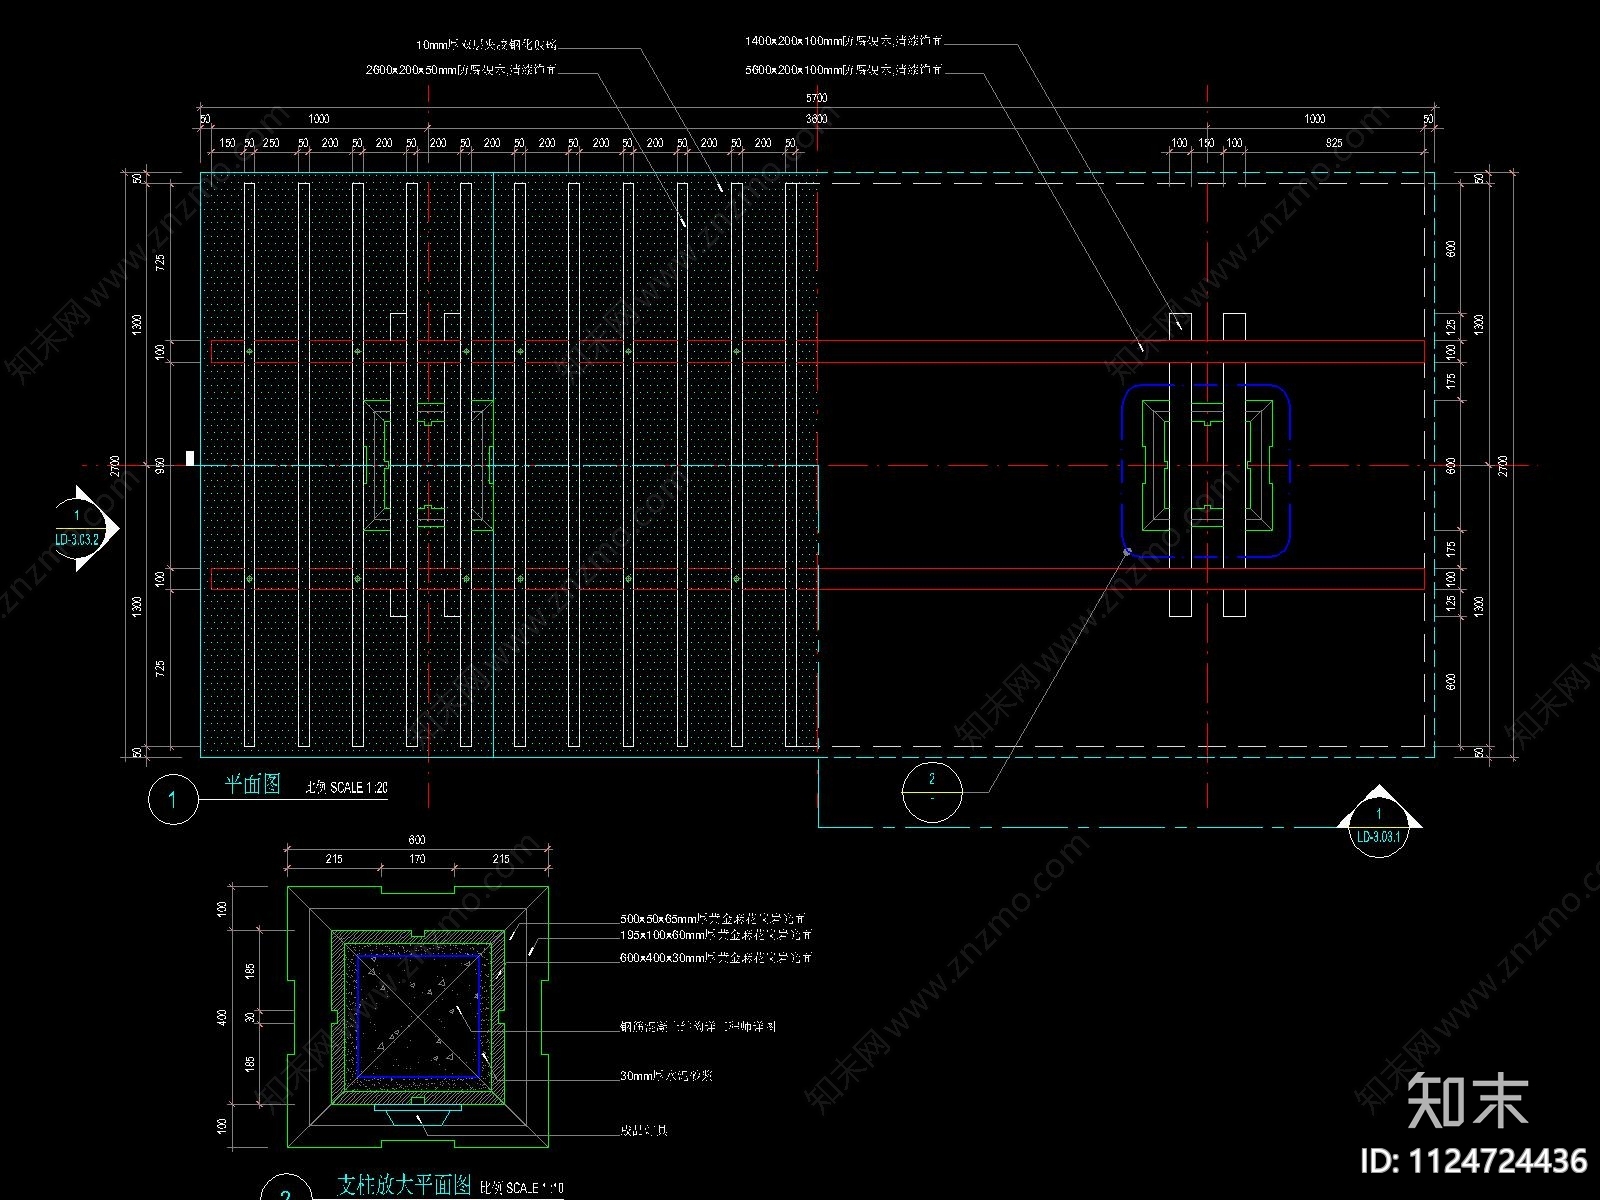Click the SCALE 1:20 label
1600x1200 pixels.
pyautogui.click(x=358, y=788)
